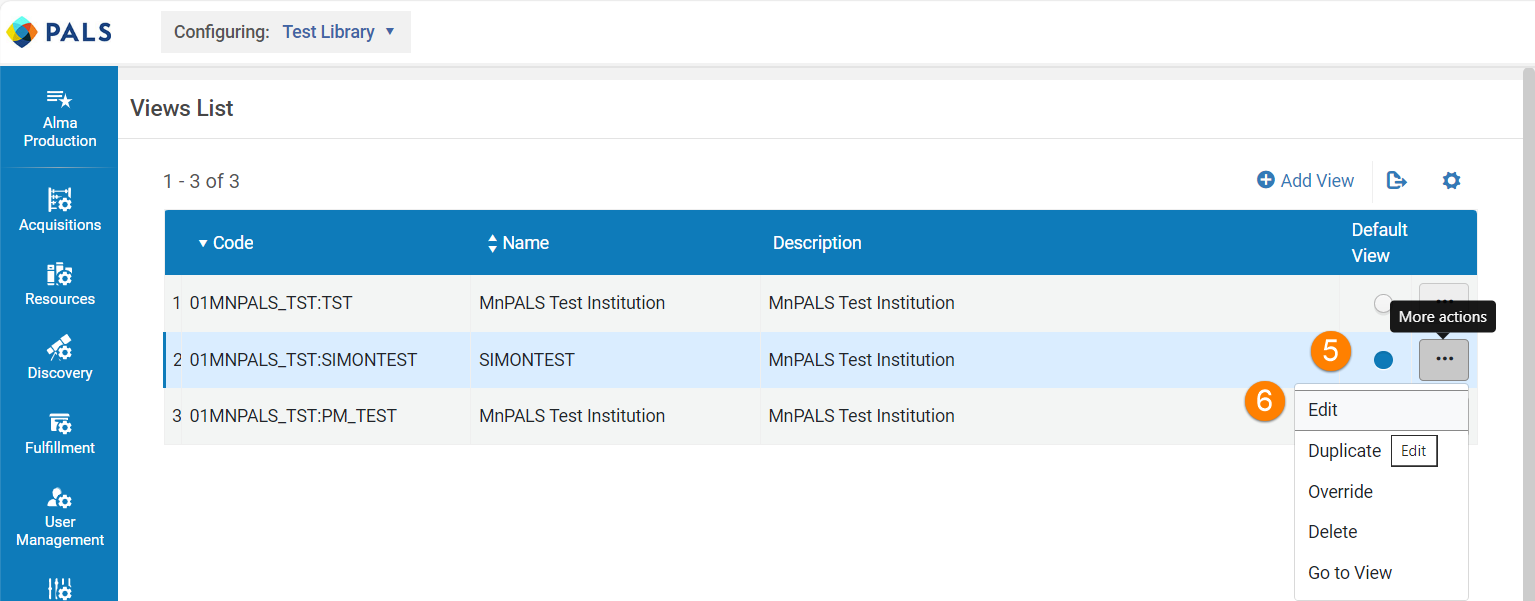This screenshot has width=1535, height=601.
Task: Open Resources configuration
Action: [x=60, y=284]
